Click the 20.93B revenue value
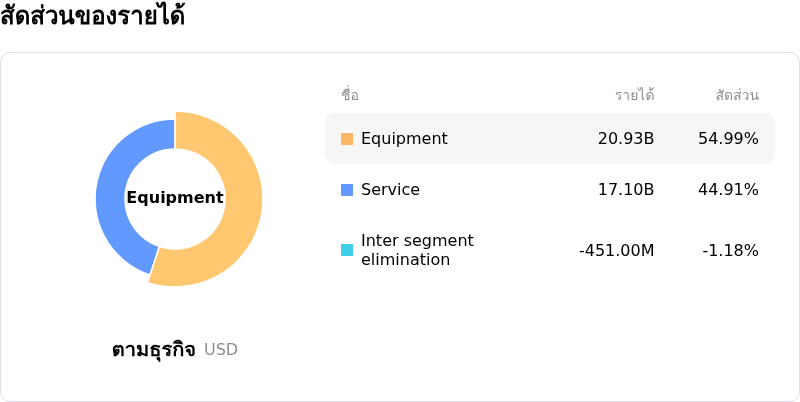Image resolution: width=800 pixels, height=402 pixels. coord(626,139)
